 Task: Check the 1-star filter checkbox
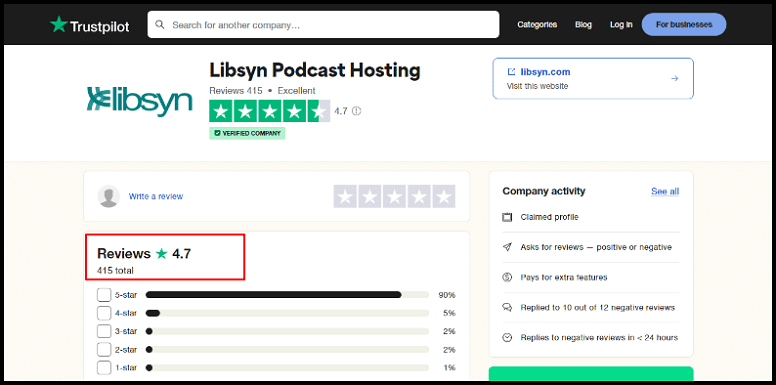(104, 368)
